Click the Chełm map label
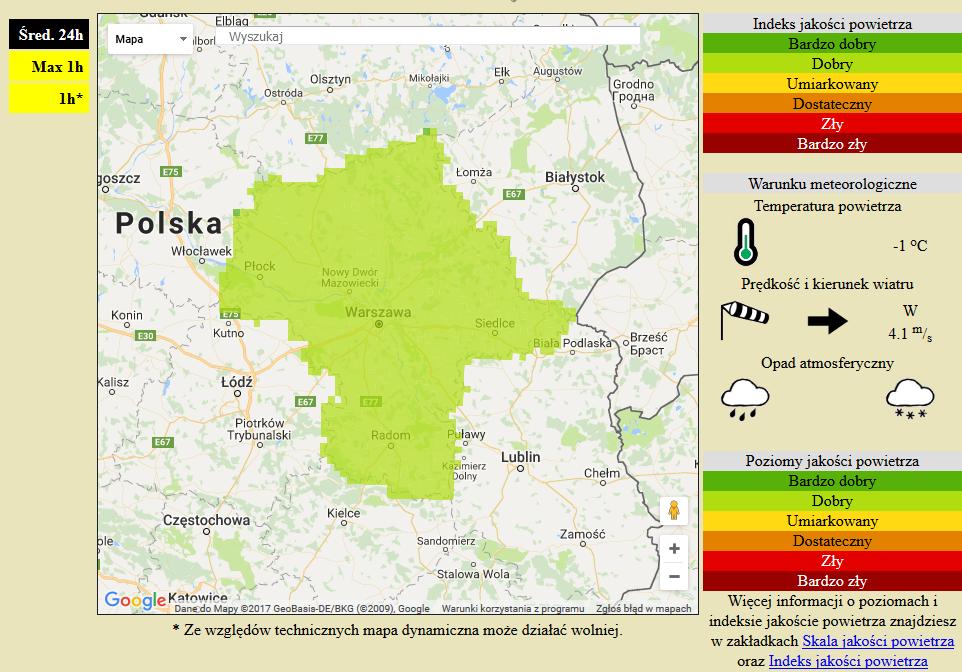 [601, 473]
